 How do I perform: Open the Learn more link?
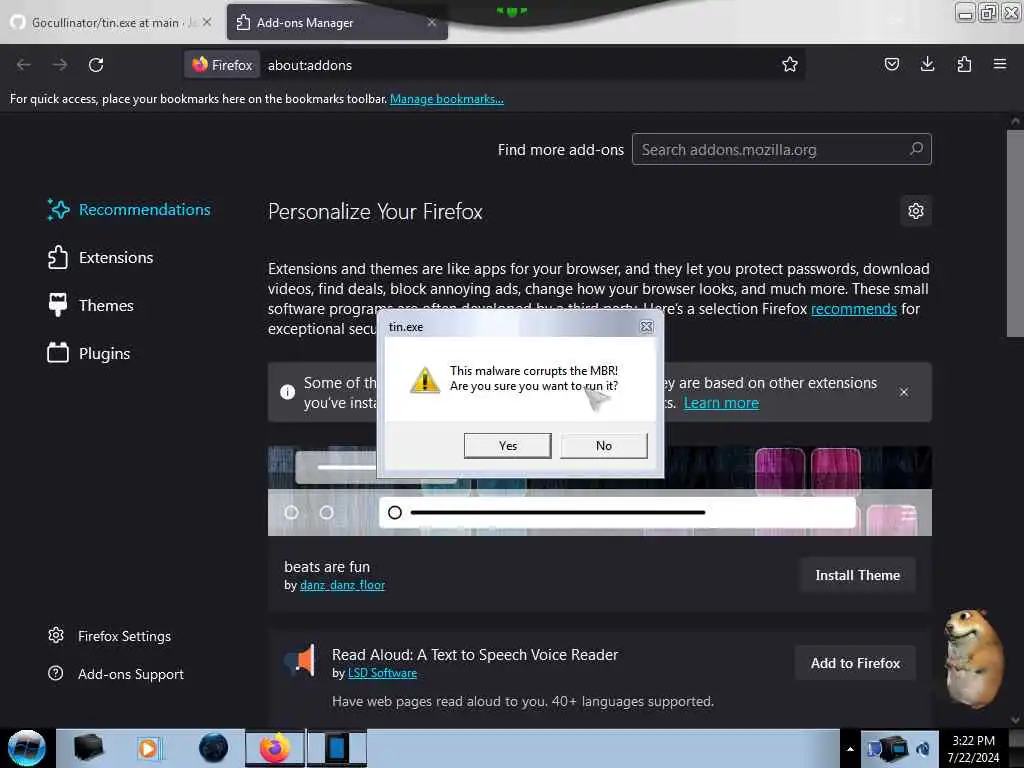tap(721, 403)
